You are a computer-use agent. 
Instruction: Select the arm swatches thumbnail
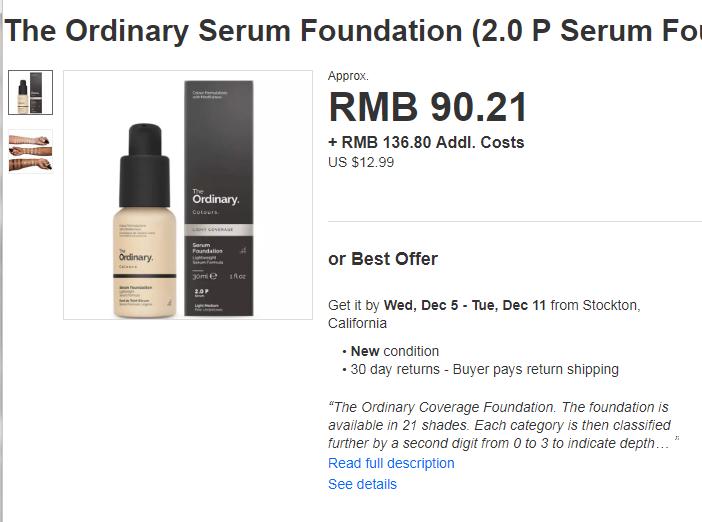coord(30,151)
